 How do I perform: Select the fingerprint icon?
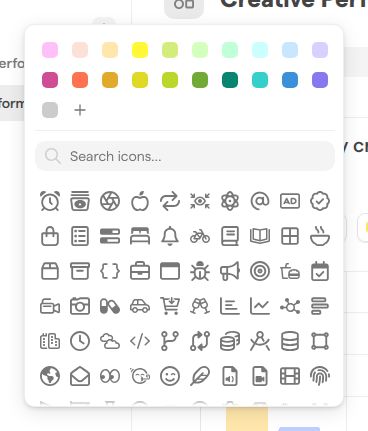320,376
